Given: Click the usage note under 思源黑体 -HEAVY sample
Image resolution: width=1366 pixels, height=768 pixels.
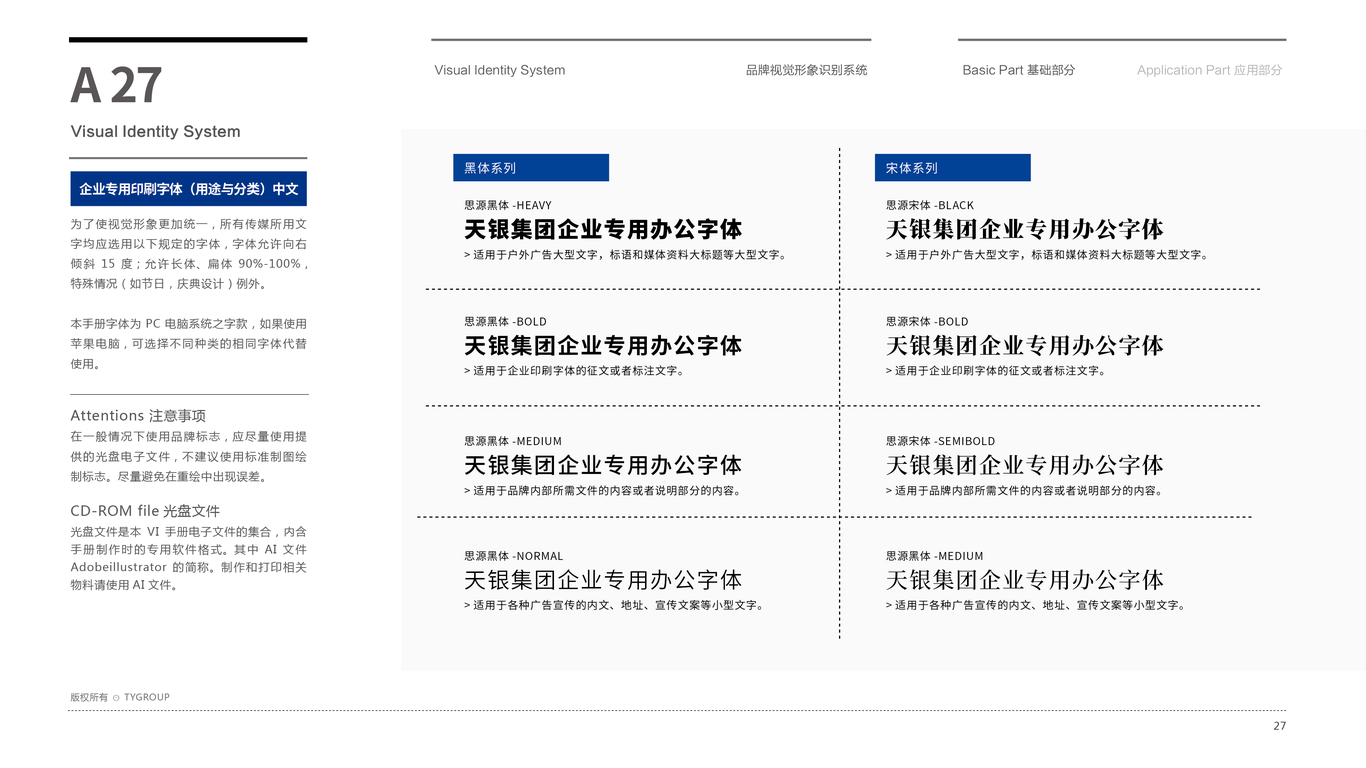Looking at the screenshot, I should coord(625,255).
